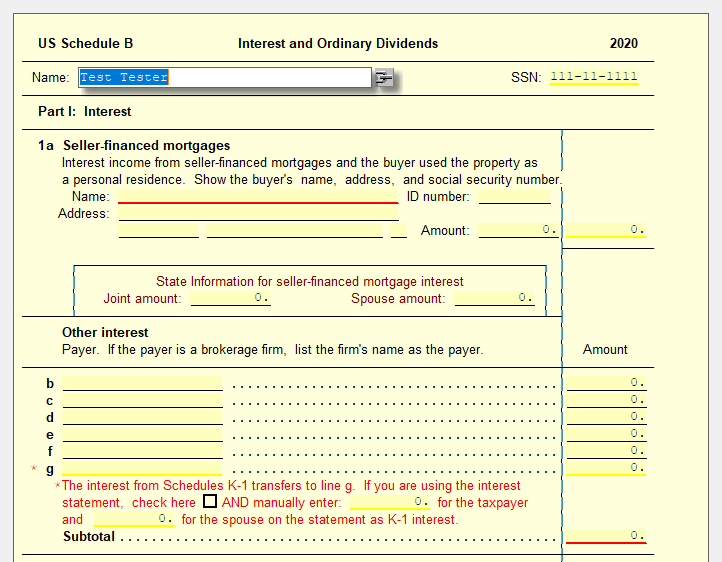Viewport: 722px width, 562px height.
Task: Click the Joint amount field
Action: click(x=231, y=298)
